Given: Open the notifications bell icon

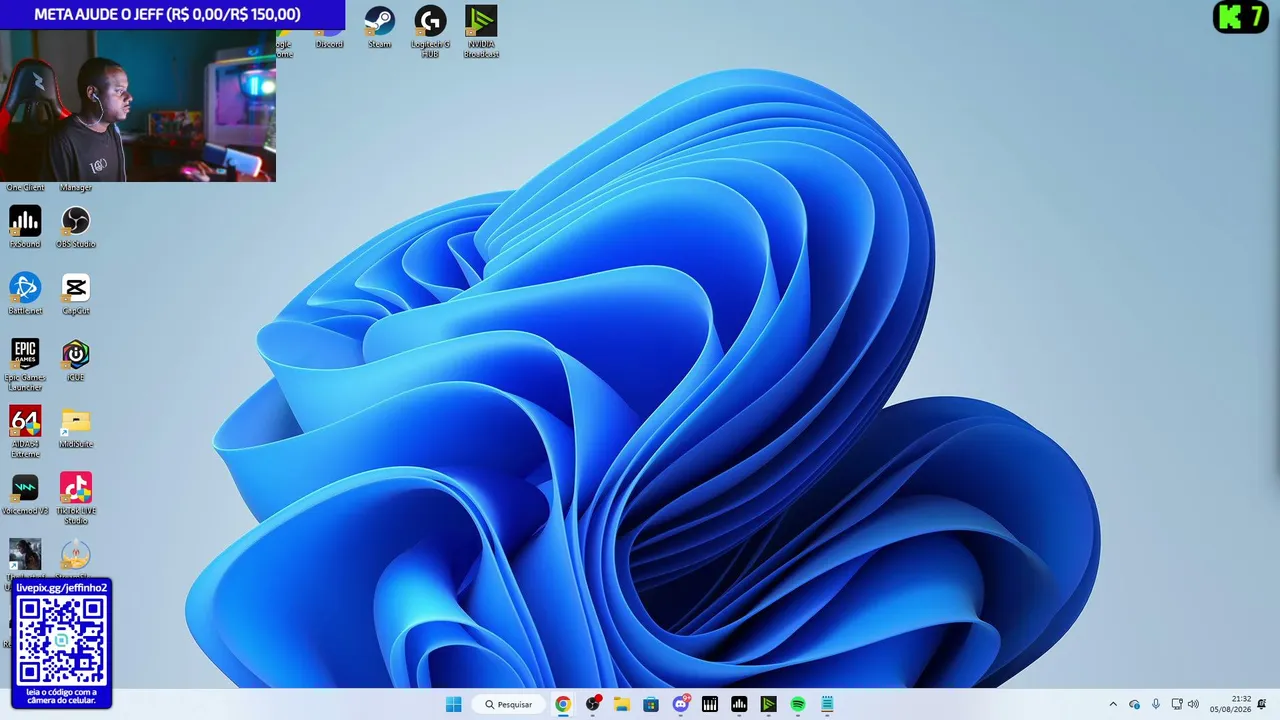Looking at the screenshot, I should 1262,704.
